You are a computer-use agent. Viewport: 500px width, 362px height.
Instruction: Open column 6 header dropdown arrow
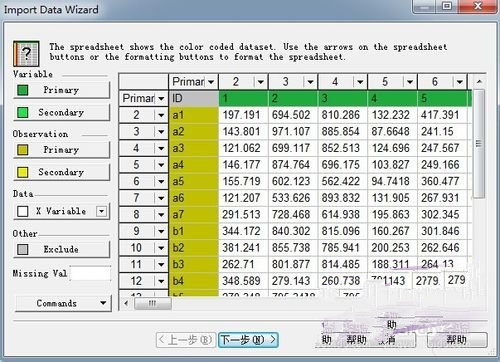click(459, 82)
